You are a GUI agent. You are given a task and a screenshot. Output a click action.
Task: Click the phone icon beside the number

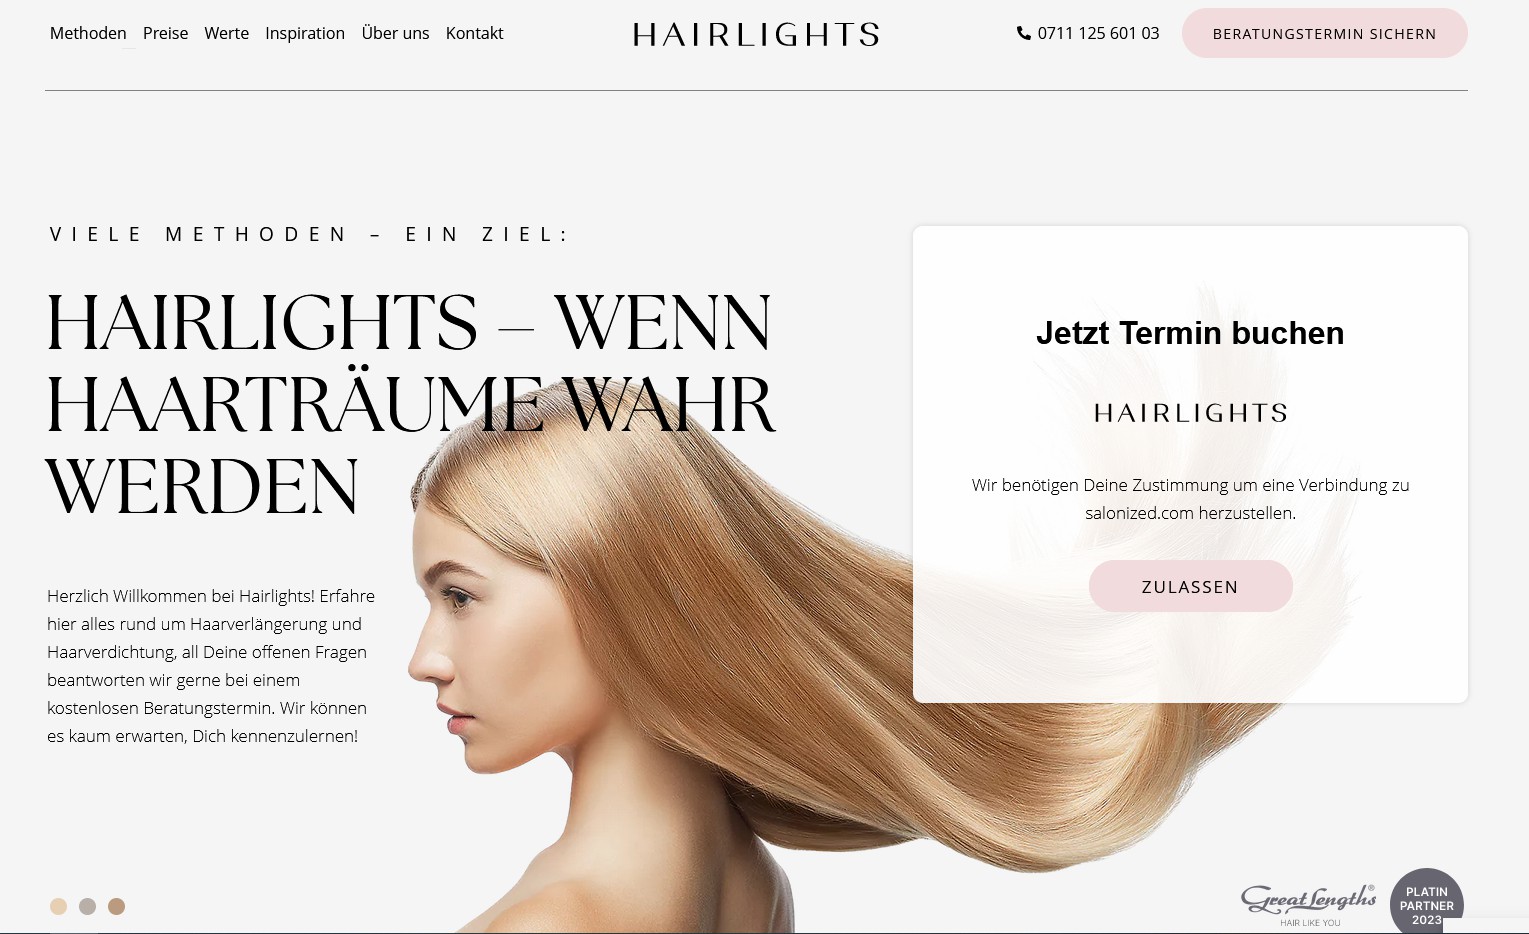pos(1024,33)
